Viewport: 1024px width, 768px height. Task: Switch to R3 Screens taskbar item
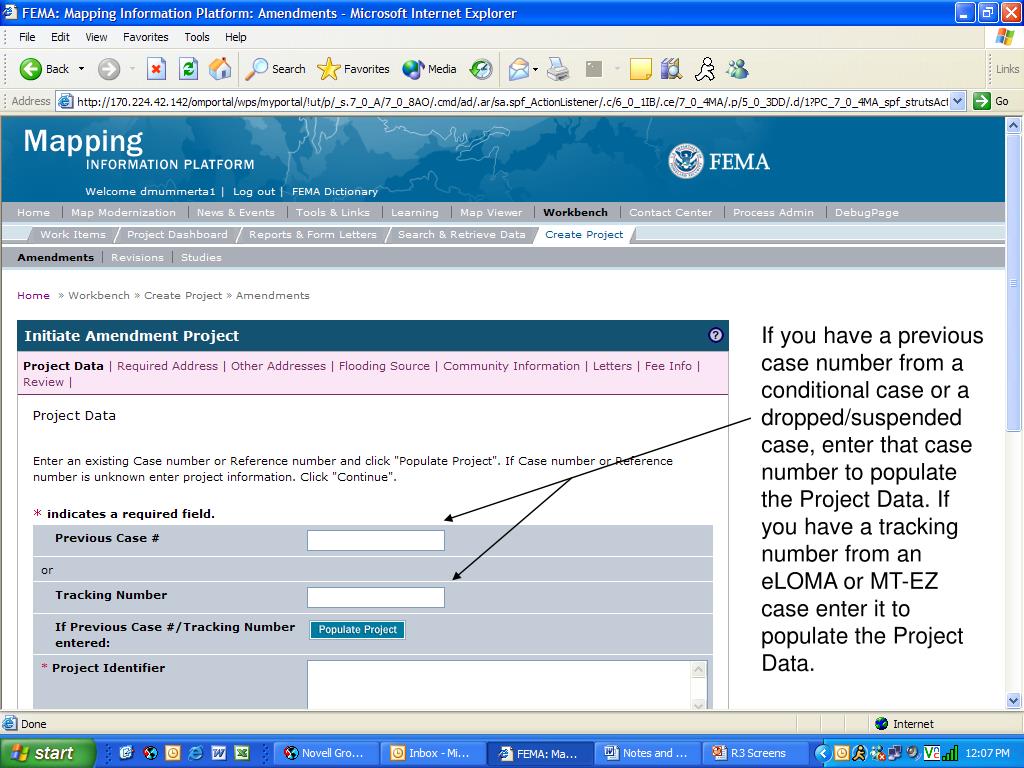pyautogui.click(x=754, y=753)
